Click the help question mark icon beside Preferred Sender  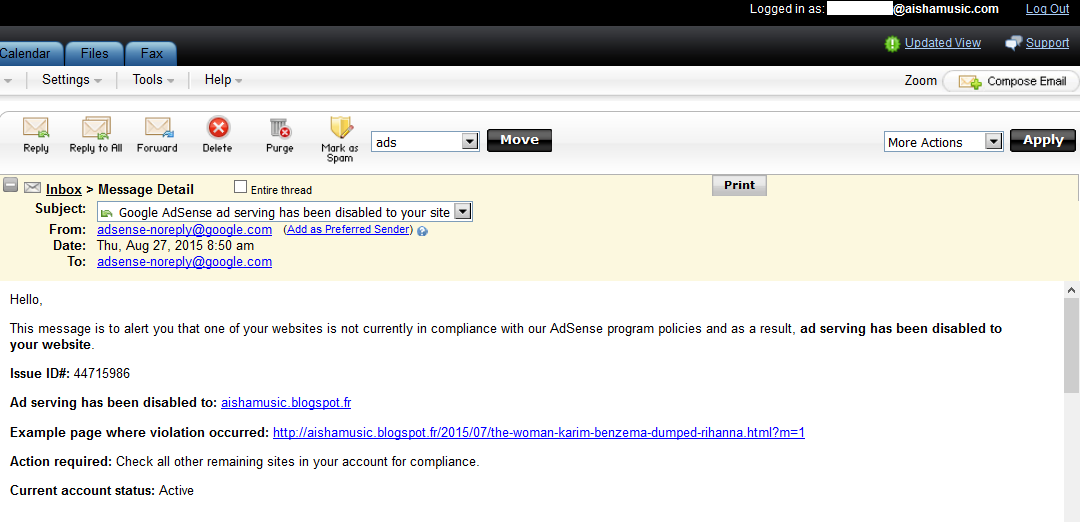422,232
